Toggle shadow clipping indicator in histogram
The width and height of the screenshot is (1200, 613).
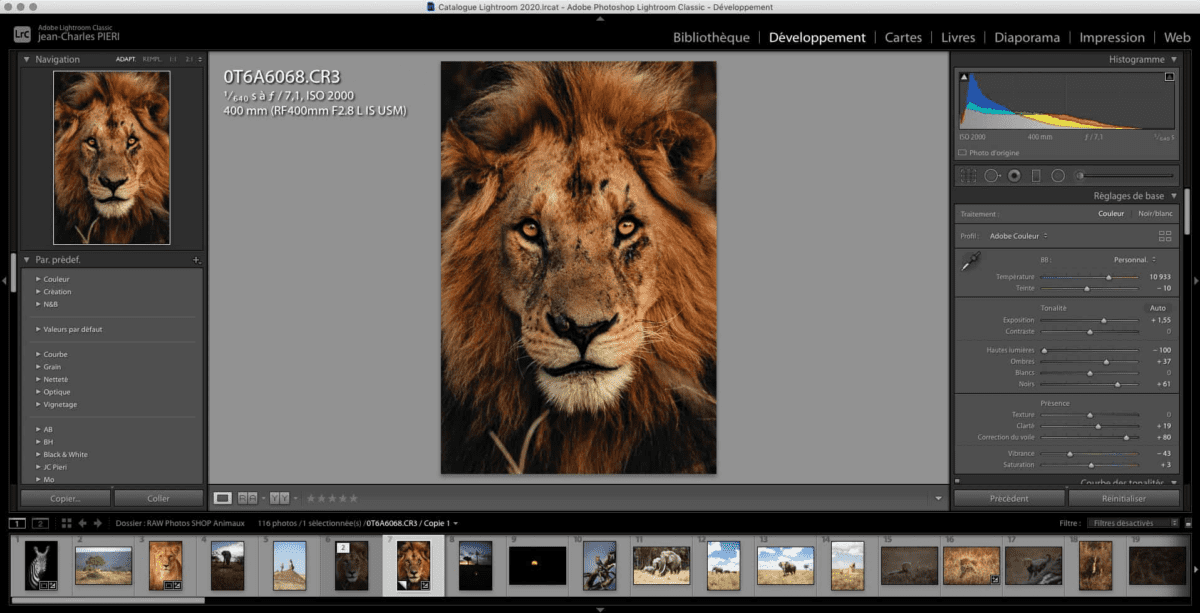tap(964, 76)
